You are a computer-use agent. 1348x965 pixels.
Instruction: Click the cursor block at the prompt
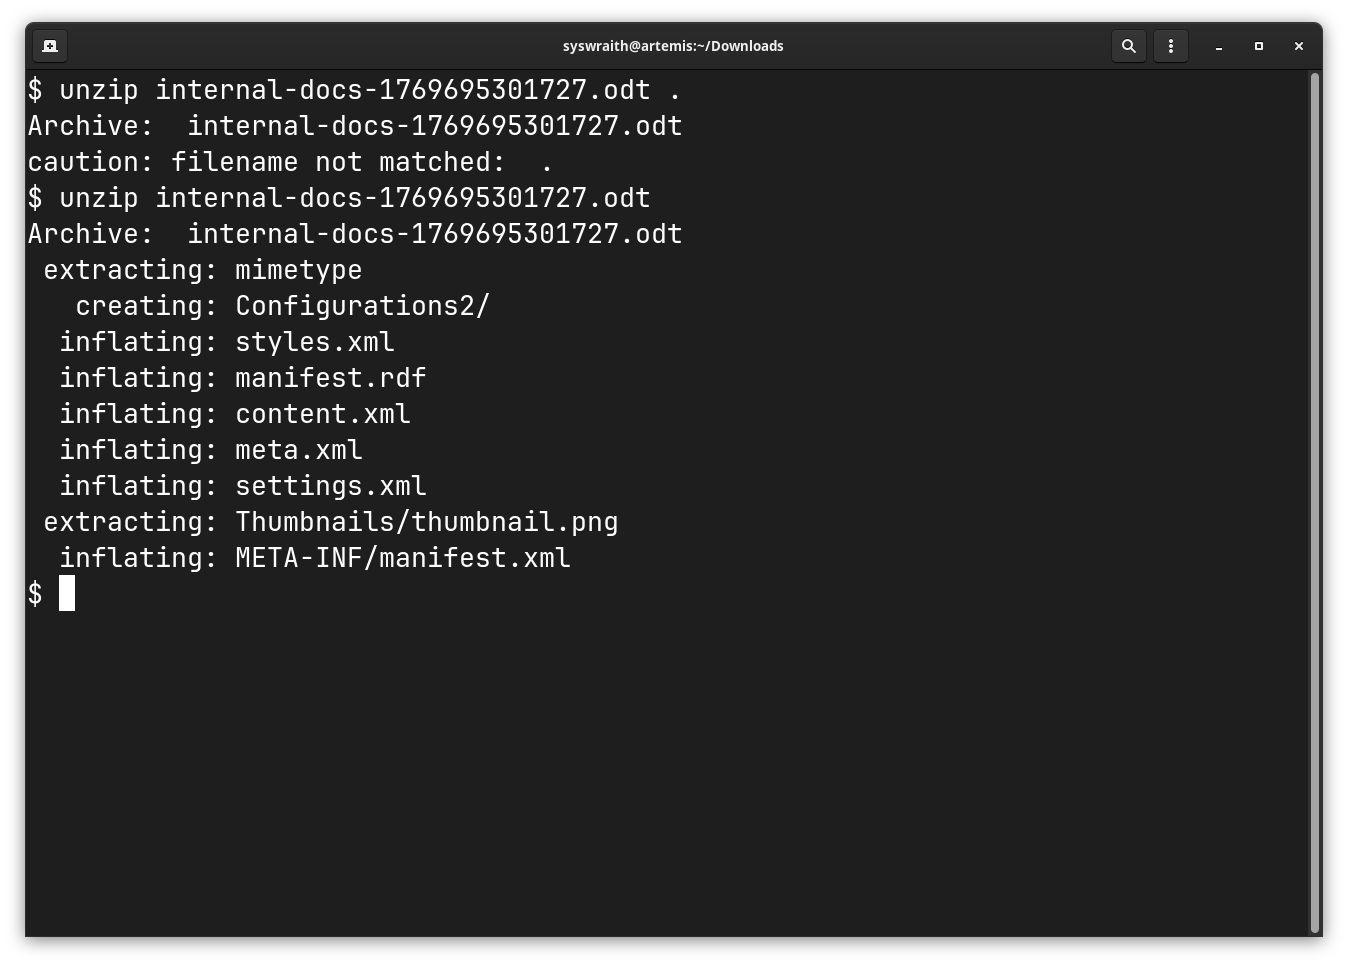(67, 594)
